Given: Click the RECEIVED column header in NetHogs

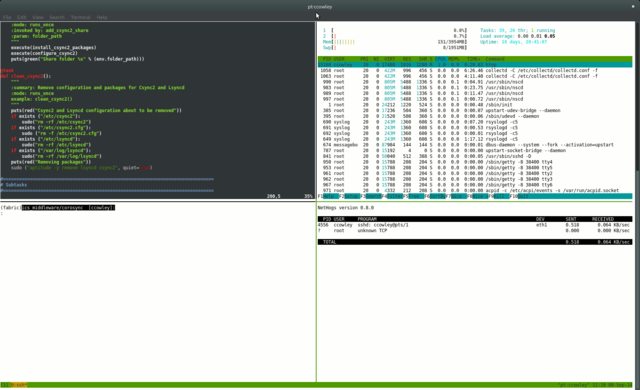Looking at the screenshot, I should 602,219.
